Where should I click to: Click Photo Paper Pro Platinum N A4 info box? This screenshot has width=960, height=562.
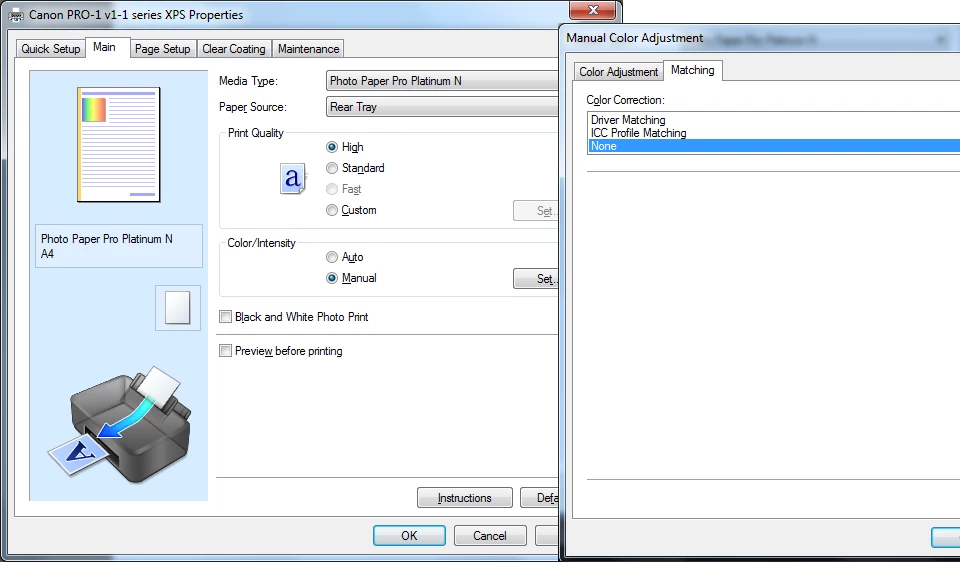coord(119,245)
